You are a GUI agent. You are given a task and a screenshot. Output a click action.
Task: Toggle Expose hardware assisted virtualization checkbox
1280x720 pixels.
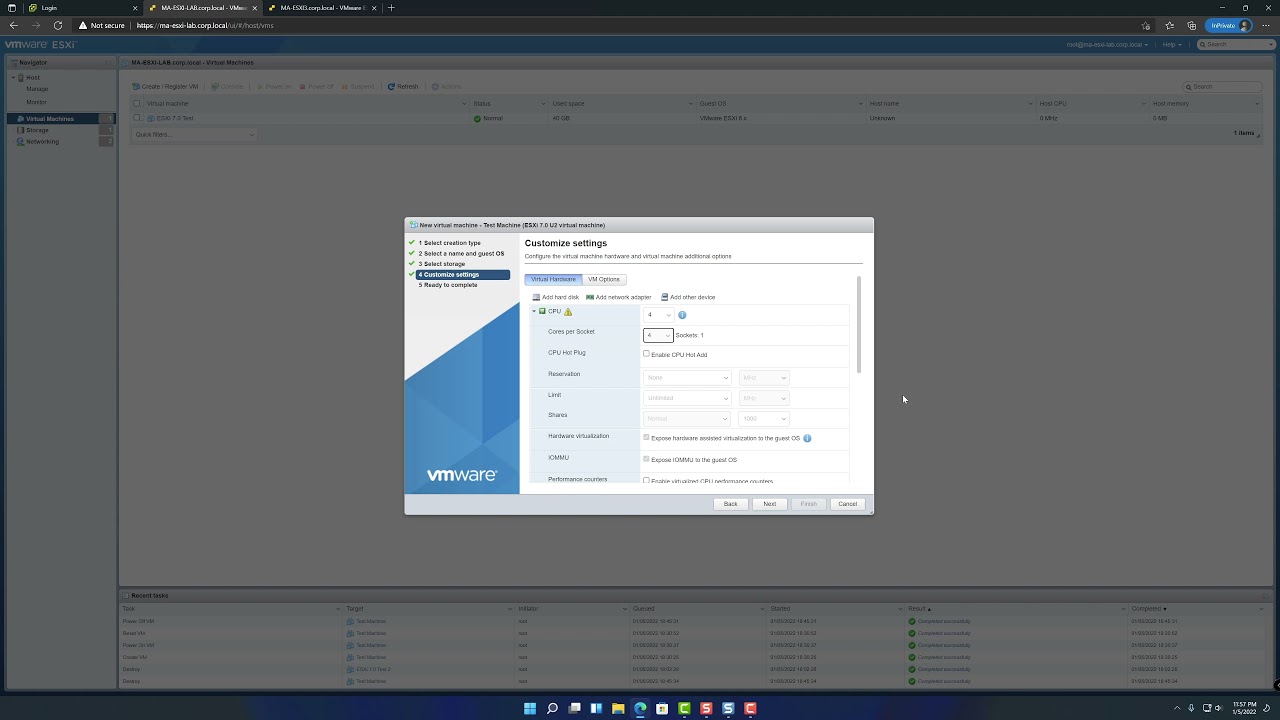[646, 438]
